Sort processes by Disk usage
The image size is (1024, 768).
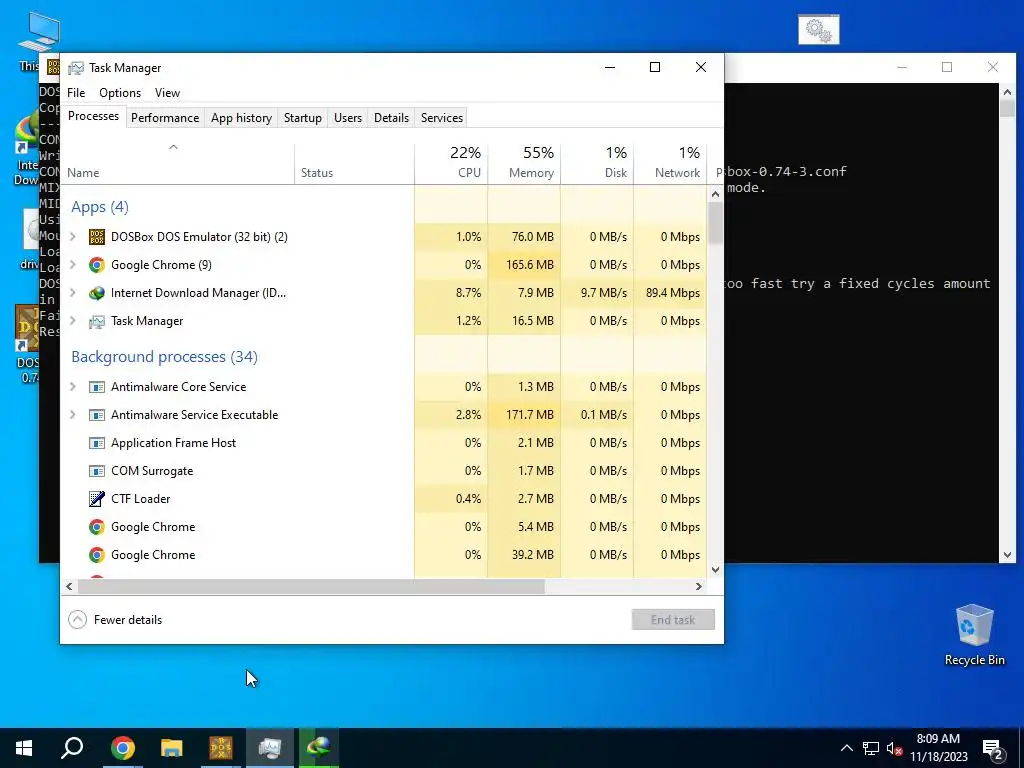597,163
